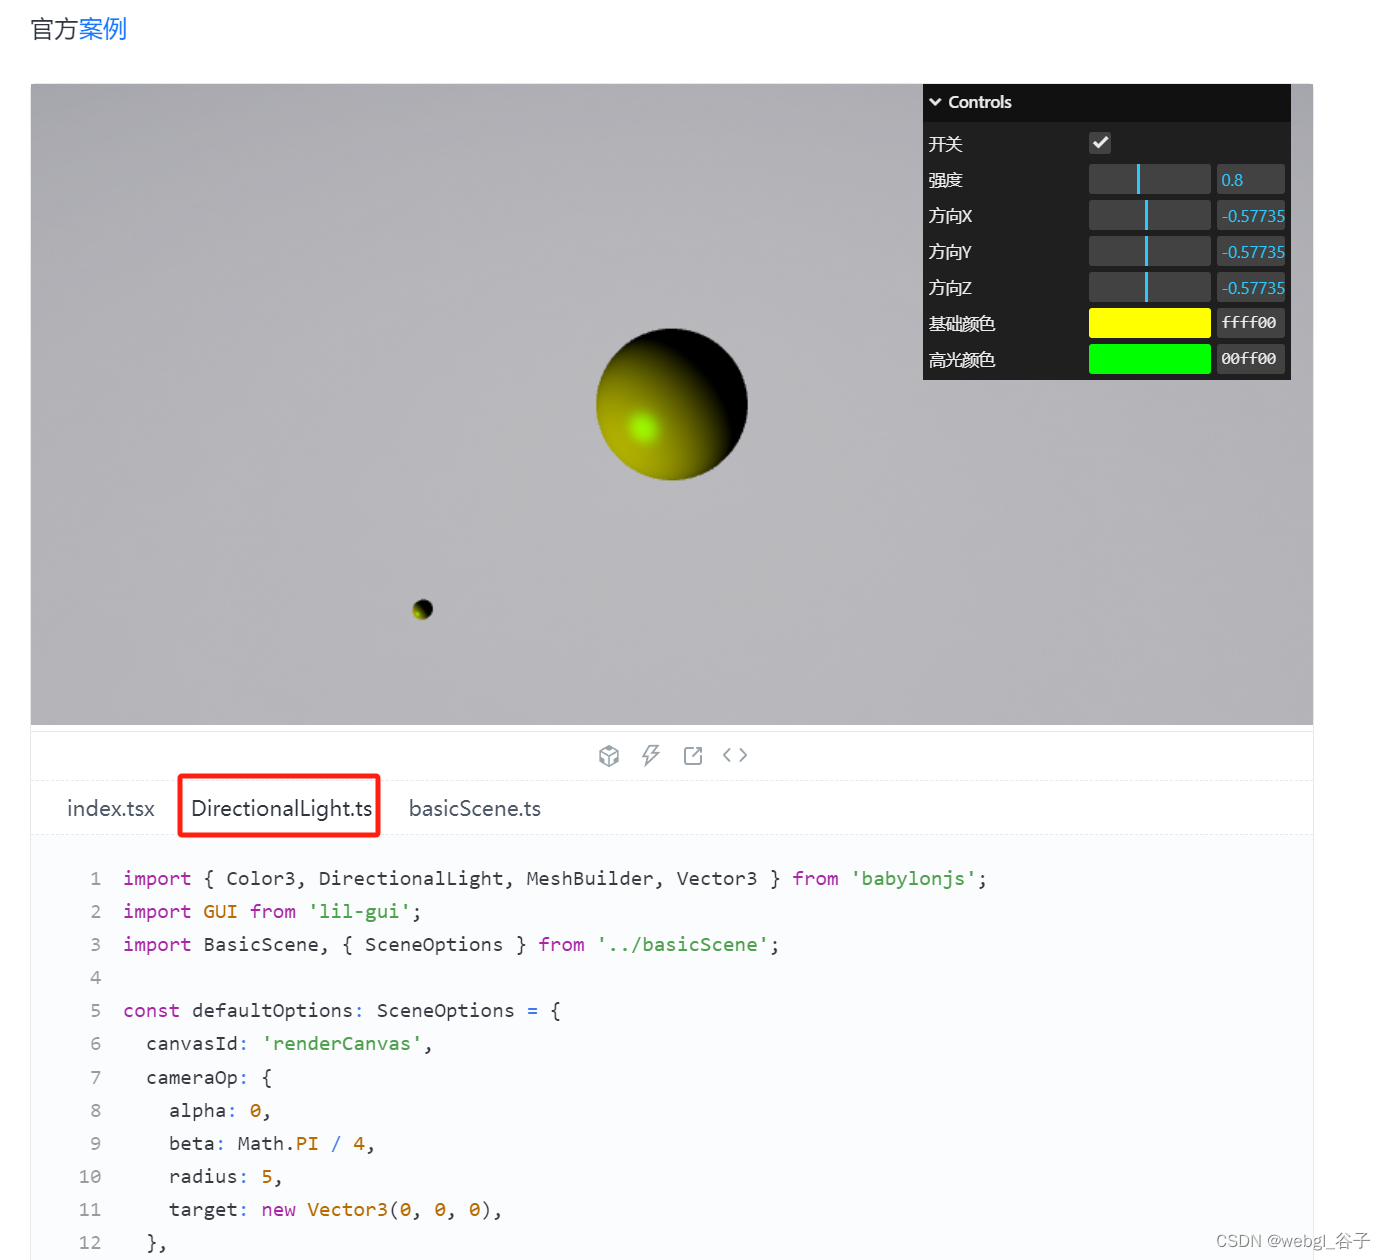Open the basicScene.ts tab
Screen dimensions: 1386x1260
474,808
